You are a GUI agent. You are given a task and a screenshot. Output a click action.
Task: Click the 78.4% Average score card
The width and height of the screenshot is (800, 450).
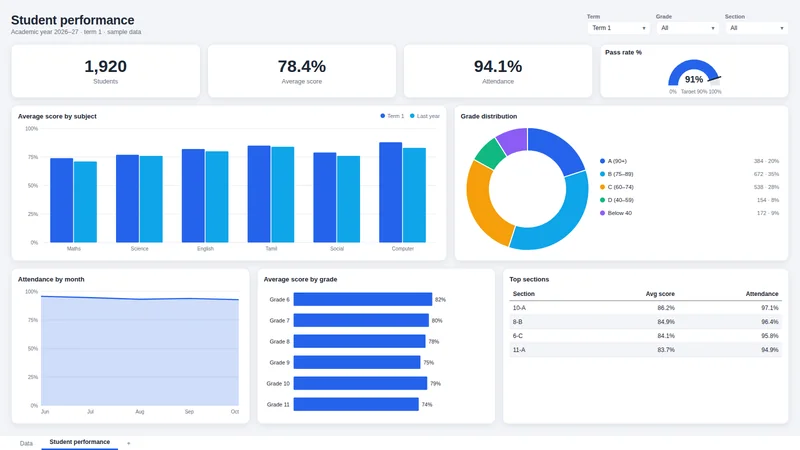pyautogui.click(x=302, y=71)
